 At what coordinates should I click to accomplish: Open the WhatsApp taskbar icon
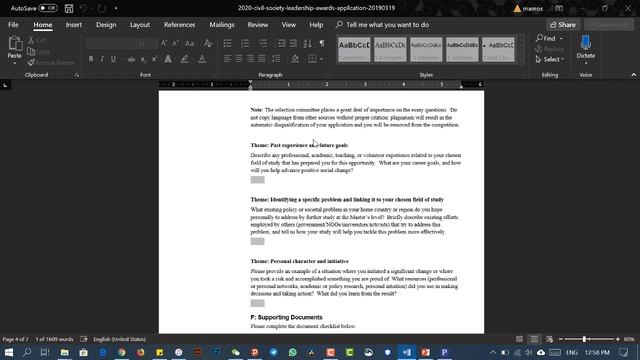tap(293, 352)
